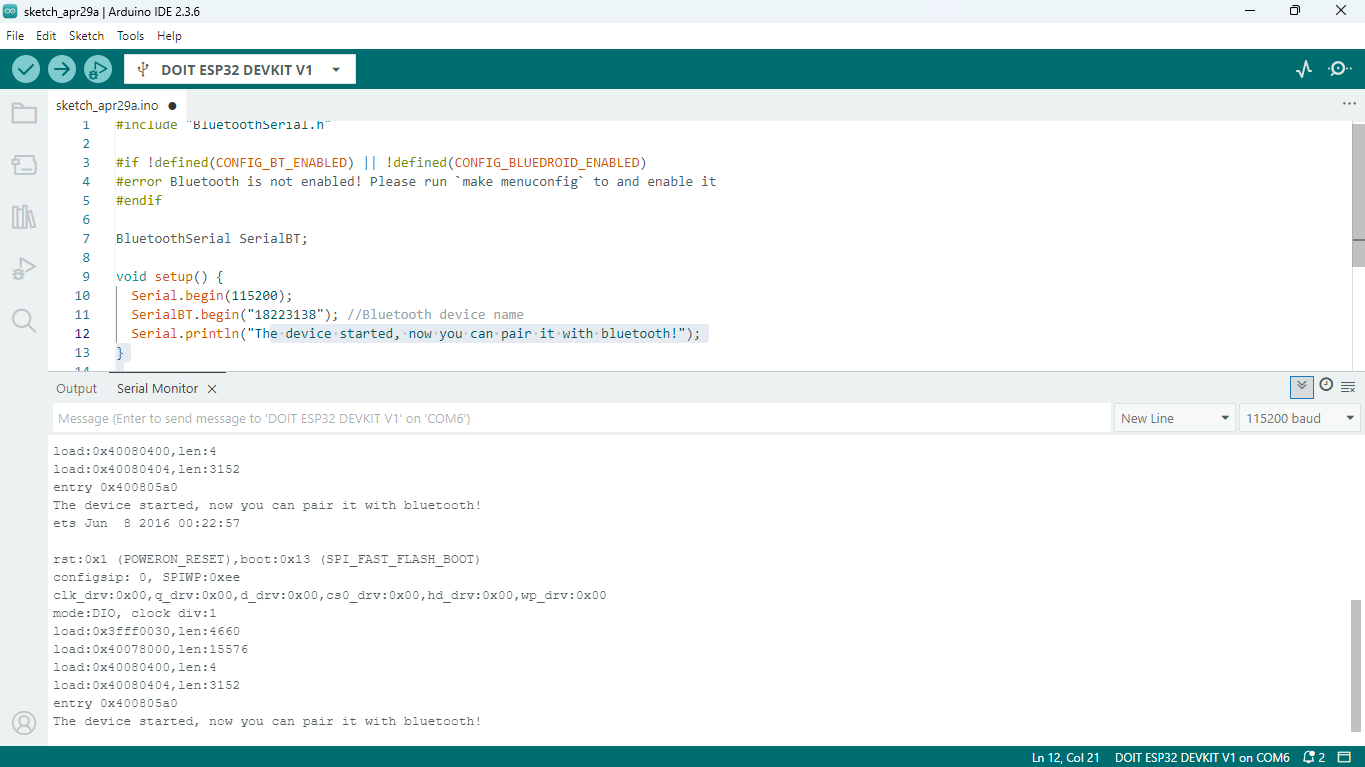Click the '#endif' line in the editor

(139, 200)
